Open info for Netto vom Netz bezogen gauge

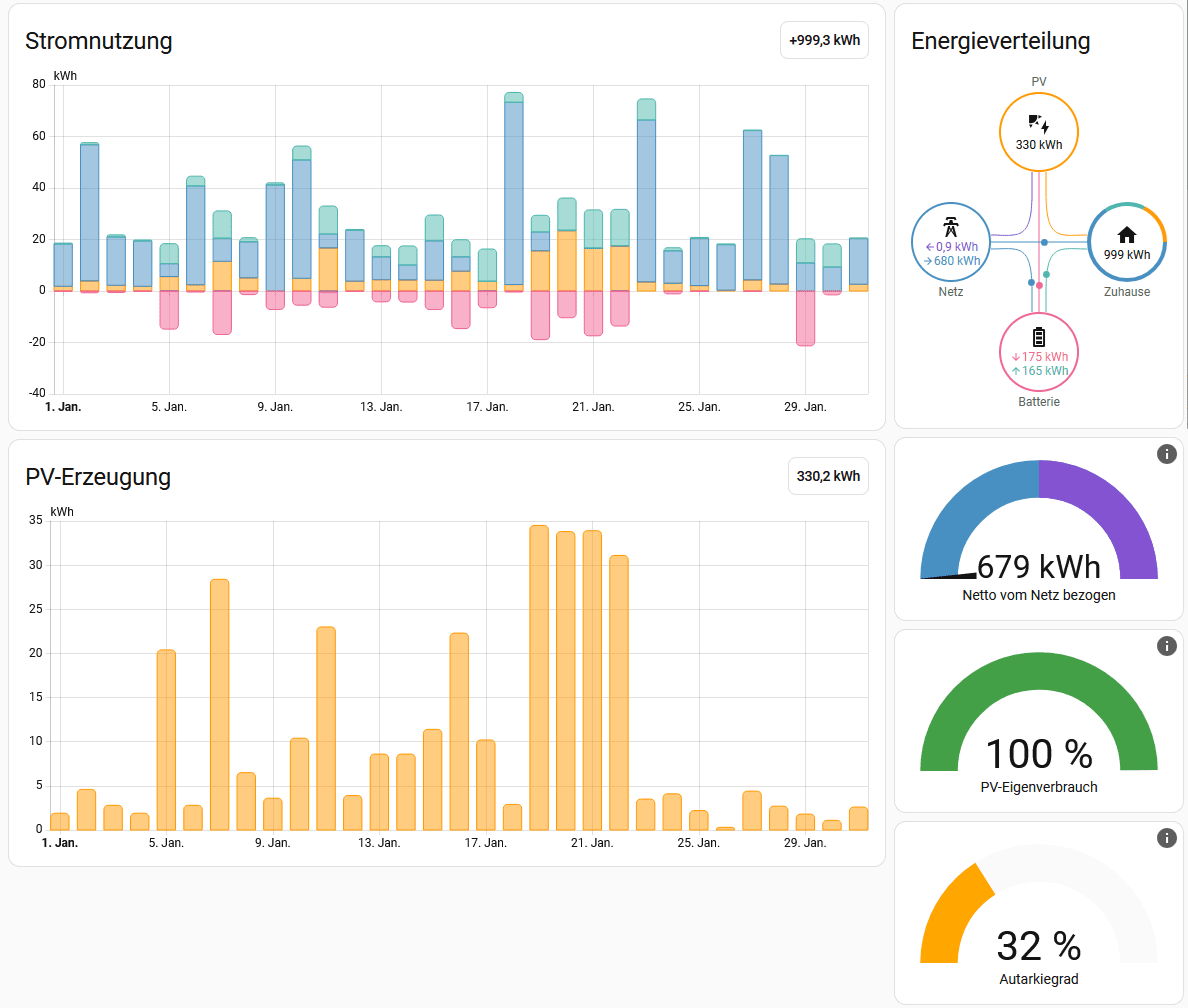[1166, 454]
